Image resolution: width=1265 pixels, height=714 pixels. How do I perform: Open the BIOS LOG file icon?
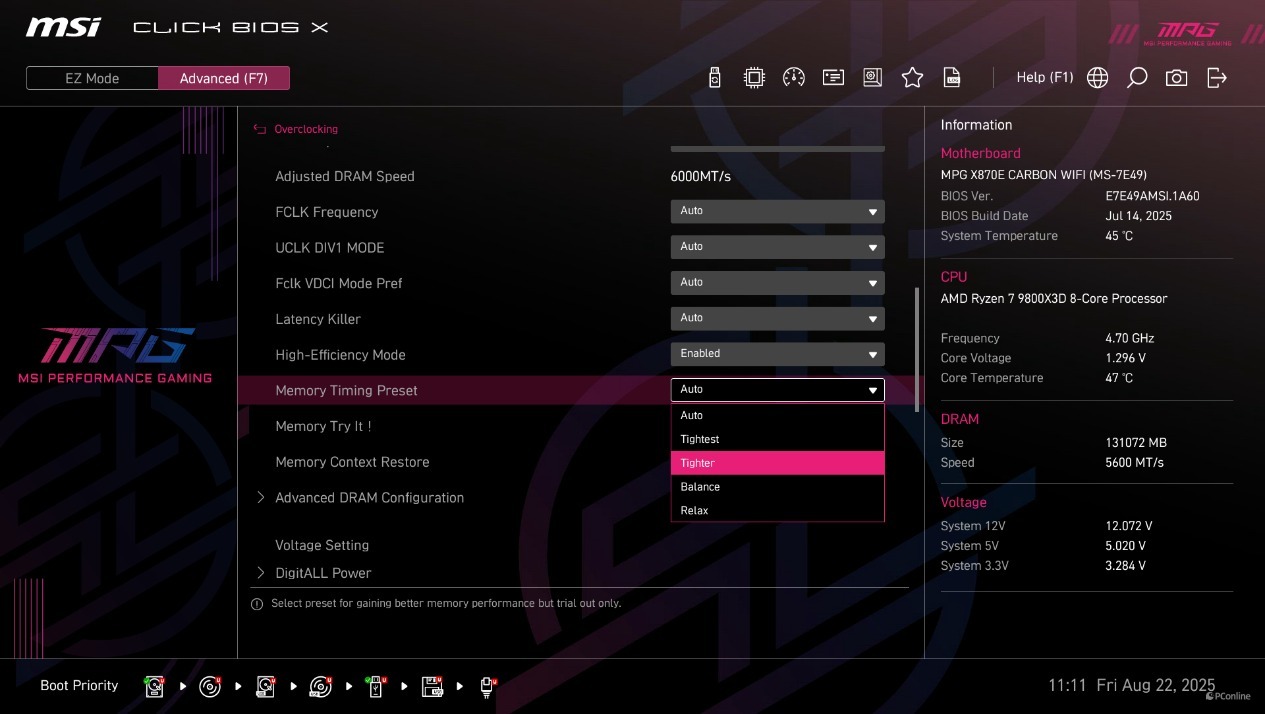(952, 78)
